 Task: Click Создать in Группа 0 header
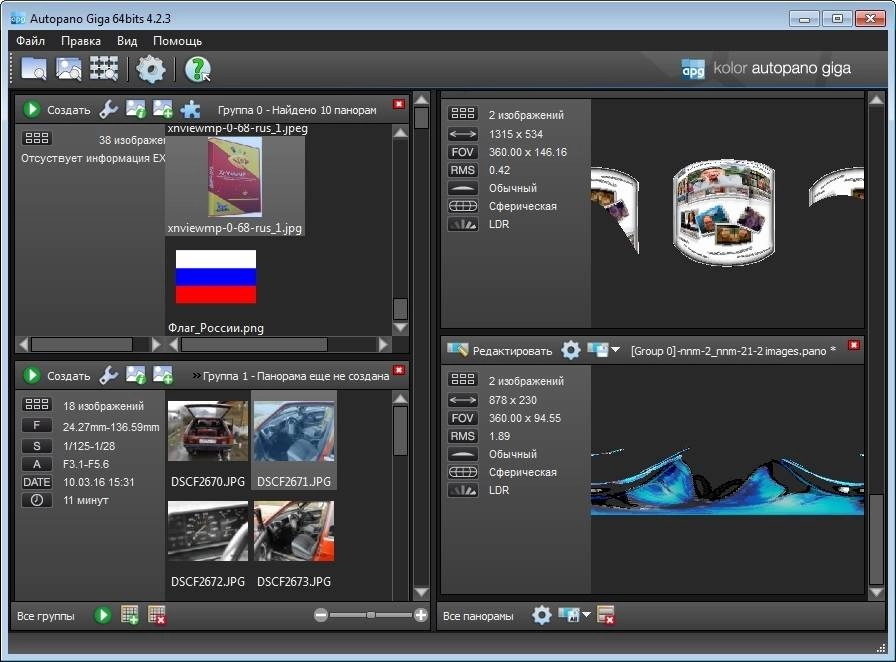(x=69, y=110)
